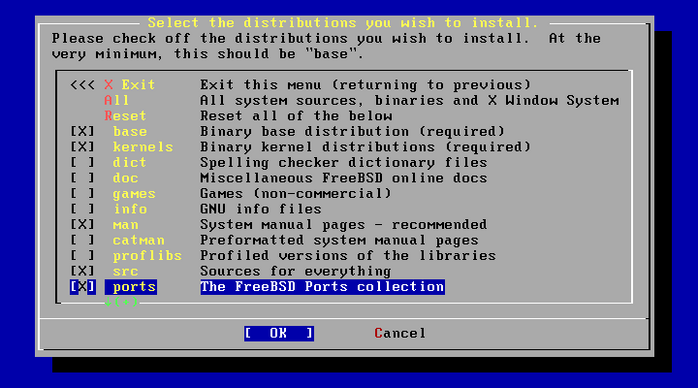Select the 'X Exit' menu entry
The image size is (698, 388).
tap(130, 85)
